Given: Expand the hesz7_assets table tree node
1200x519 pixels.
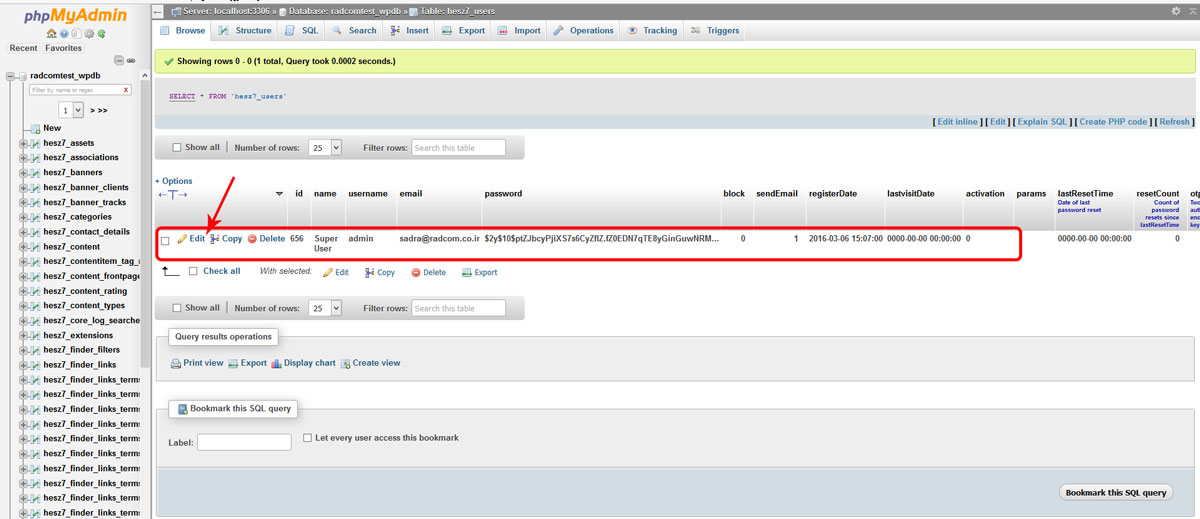Looking at the screenshot, I should (x=23, y=143).
